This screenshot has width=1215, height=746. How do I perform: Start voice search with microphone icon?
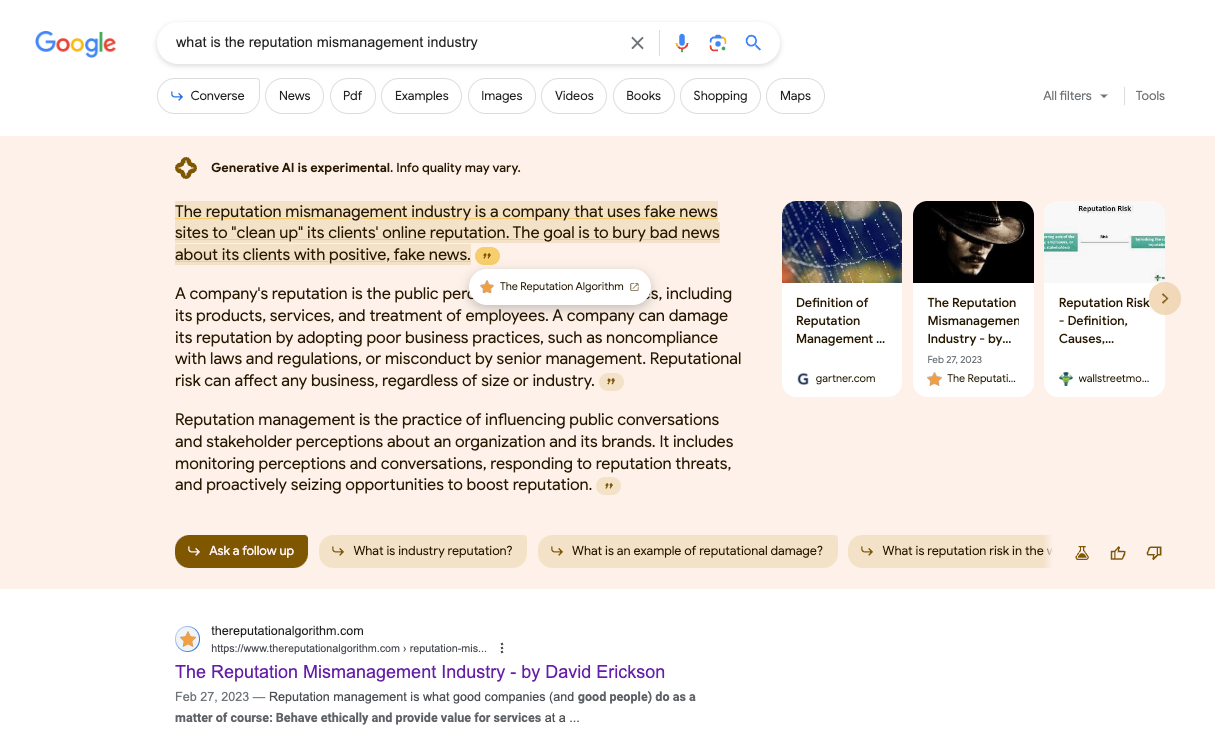682,43
